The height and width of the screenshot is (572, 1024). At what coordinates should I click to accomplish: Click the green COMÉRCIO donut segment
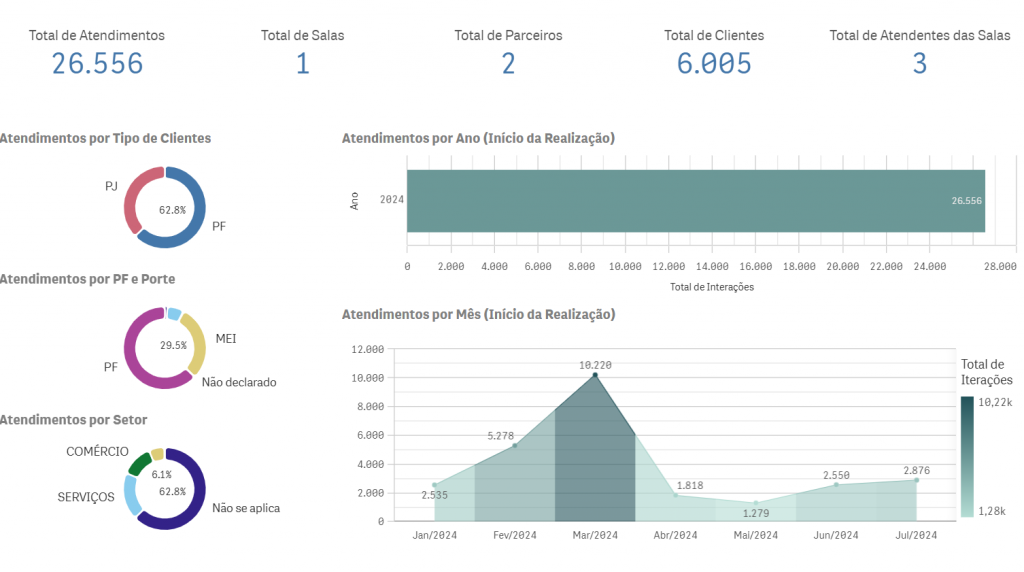(x=139, y=463)
